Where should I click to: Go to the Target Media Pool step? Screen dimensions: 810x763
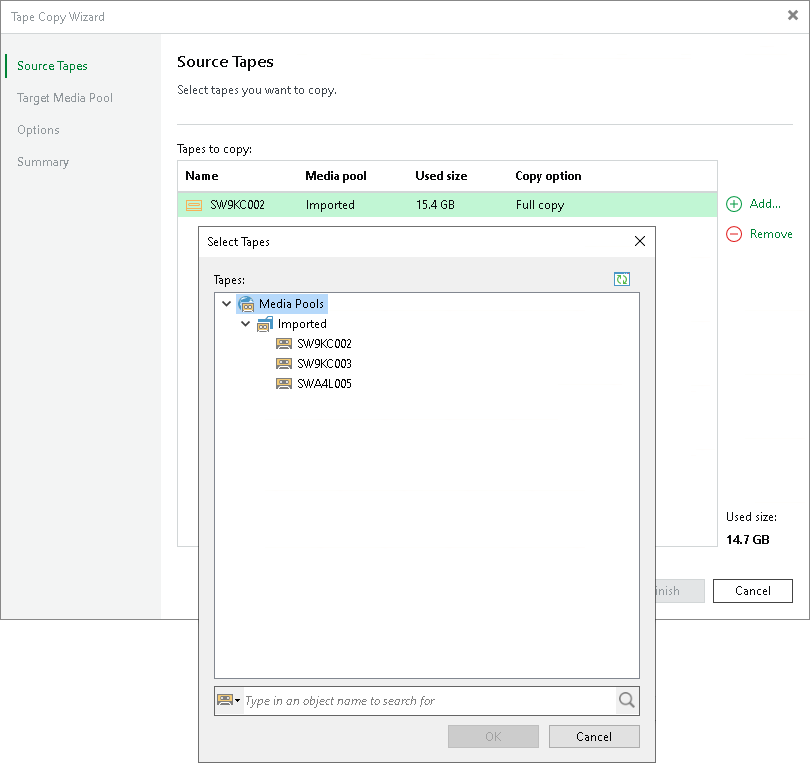(65, 98)
